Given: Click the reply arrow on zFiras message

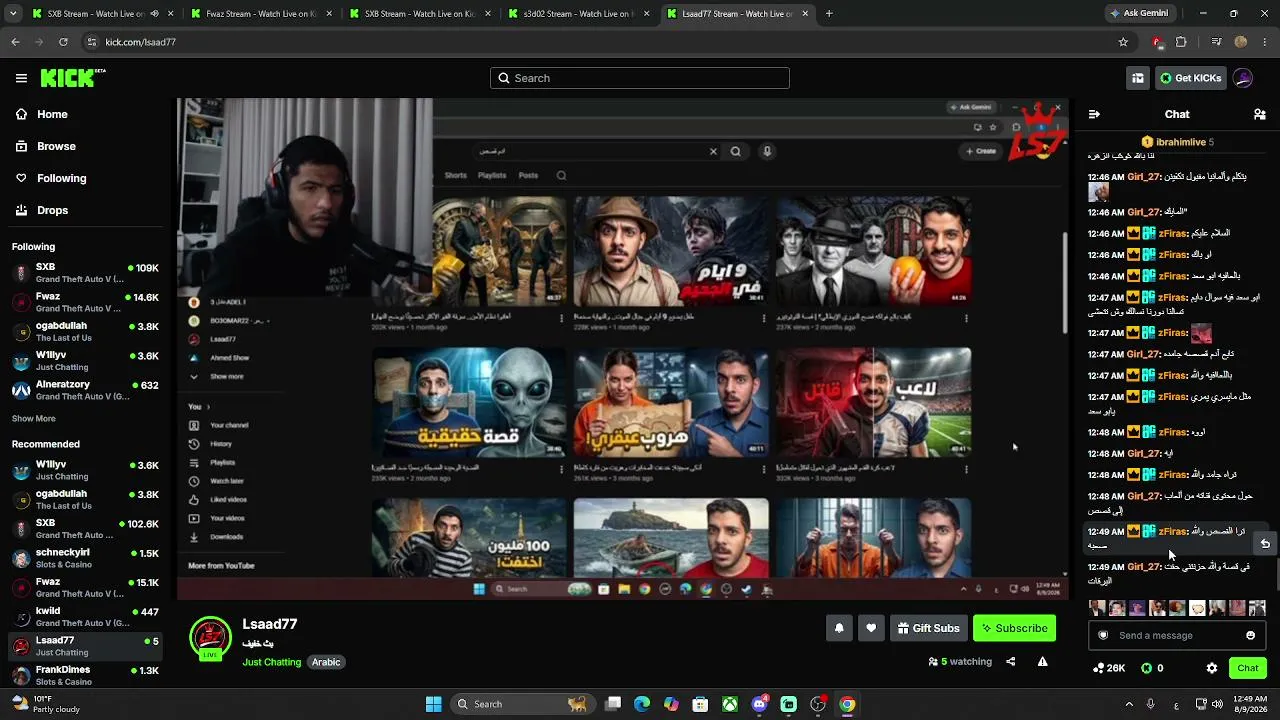Looking at the screenshot, I should 1265,544.
